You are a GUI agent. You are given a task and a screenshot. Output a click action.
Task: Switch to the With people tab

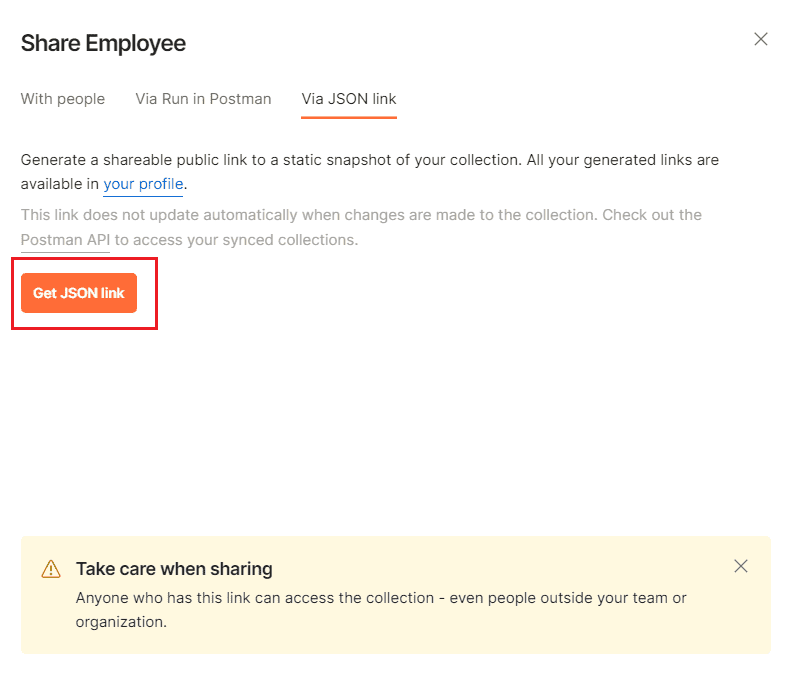point(63,99)
